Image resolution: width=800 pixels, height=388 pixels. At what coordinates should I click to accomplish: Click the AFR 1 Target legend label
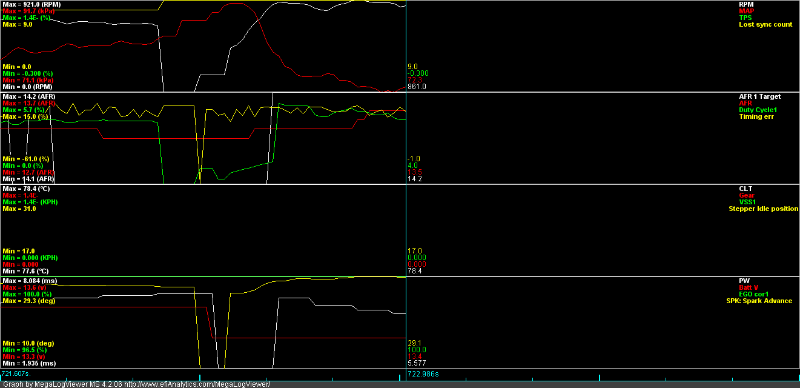760,96
